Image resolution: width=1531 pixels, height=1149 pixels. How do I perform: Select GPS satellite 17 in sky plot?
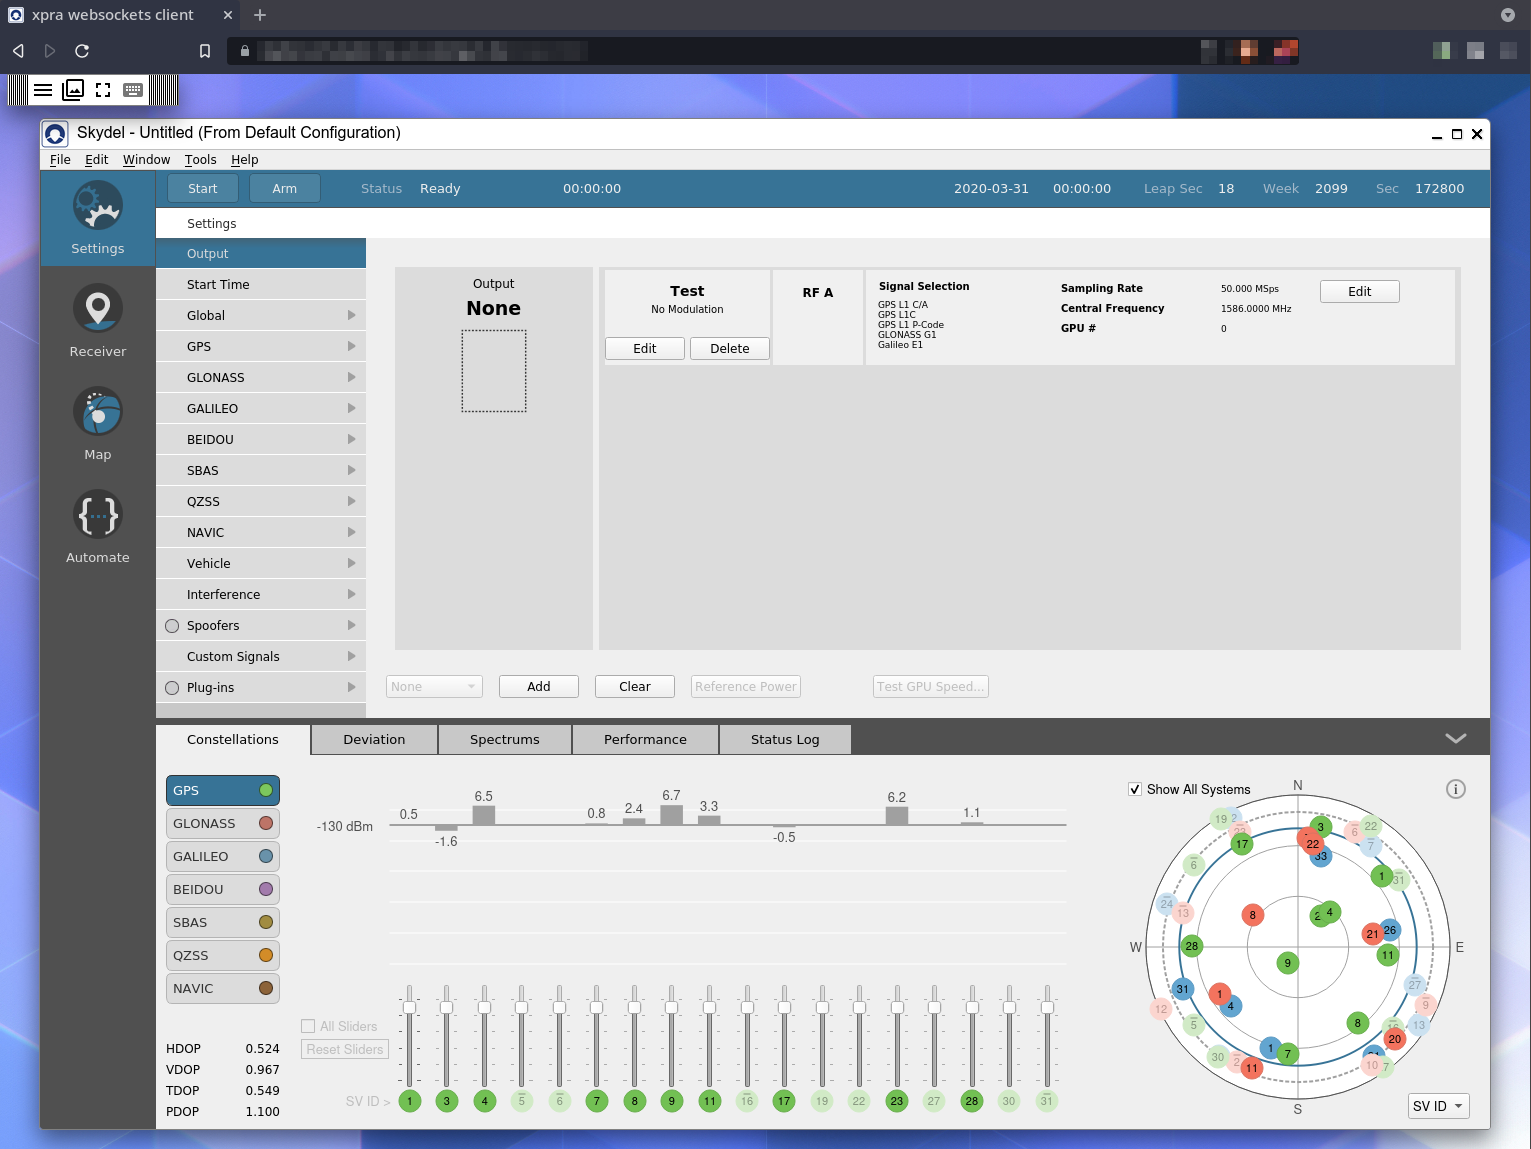pyautogui.click(x=1242, y=844)
